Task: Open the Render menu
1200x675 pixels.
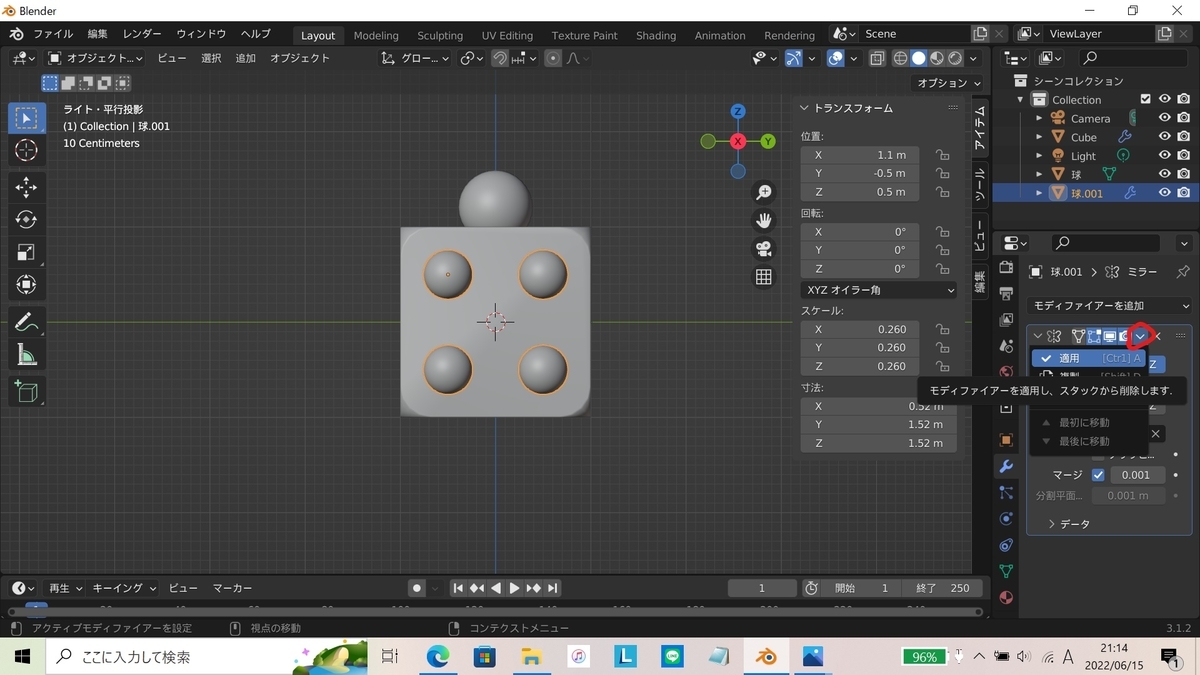Action: click(x=142, y=34)
